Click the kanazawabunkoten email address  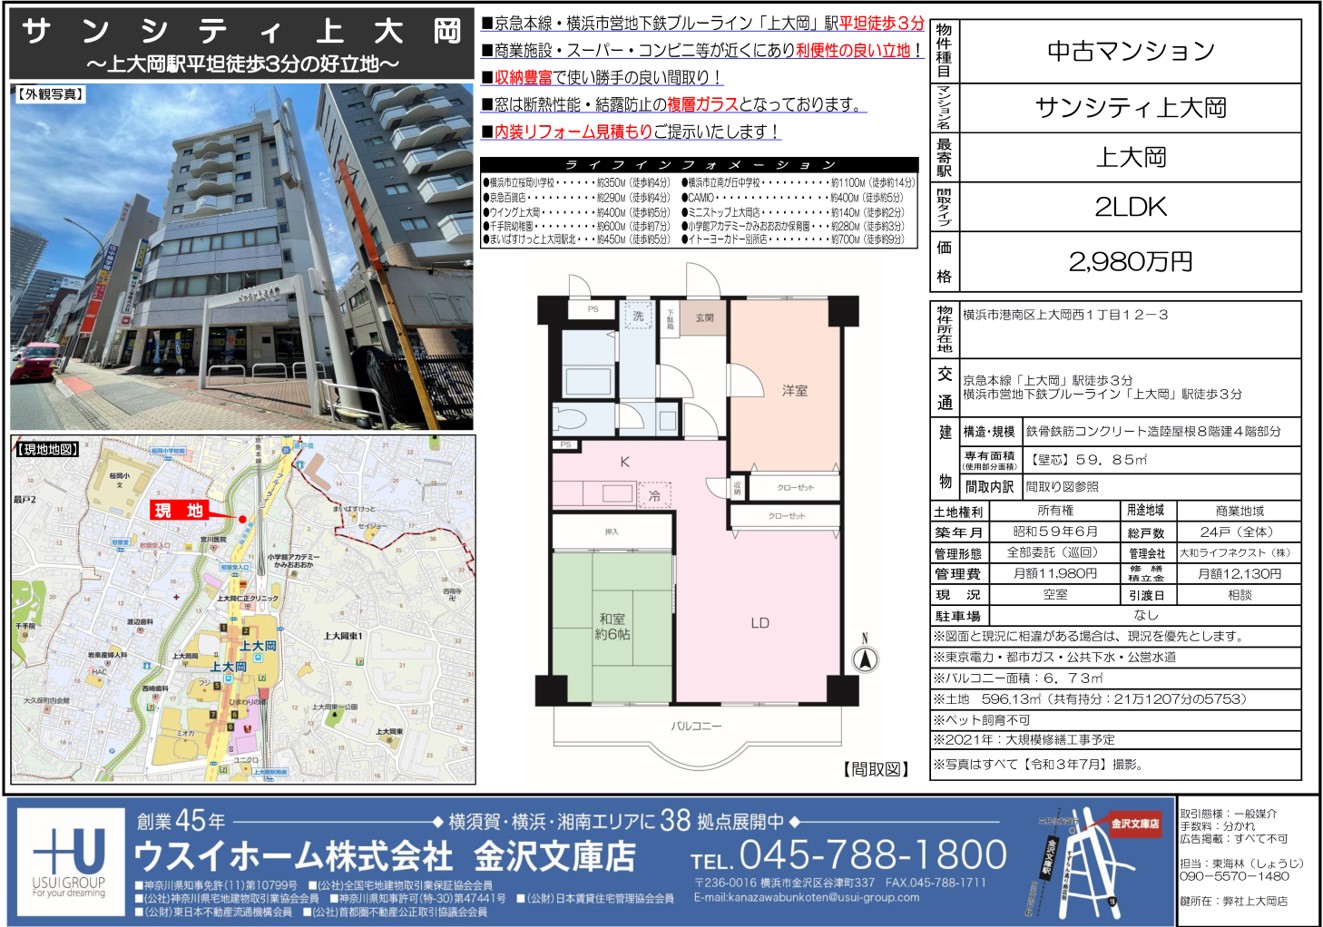click(806, 897)
